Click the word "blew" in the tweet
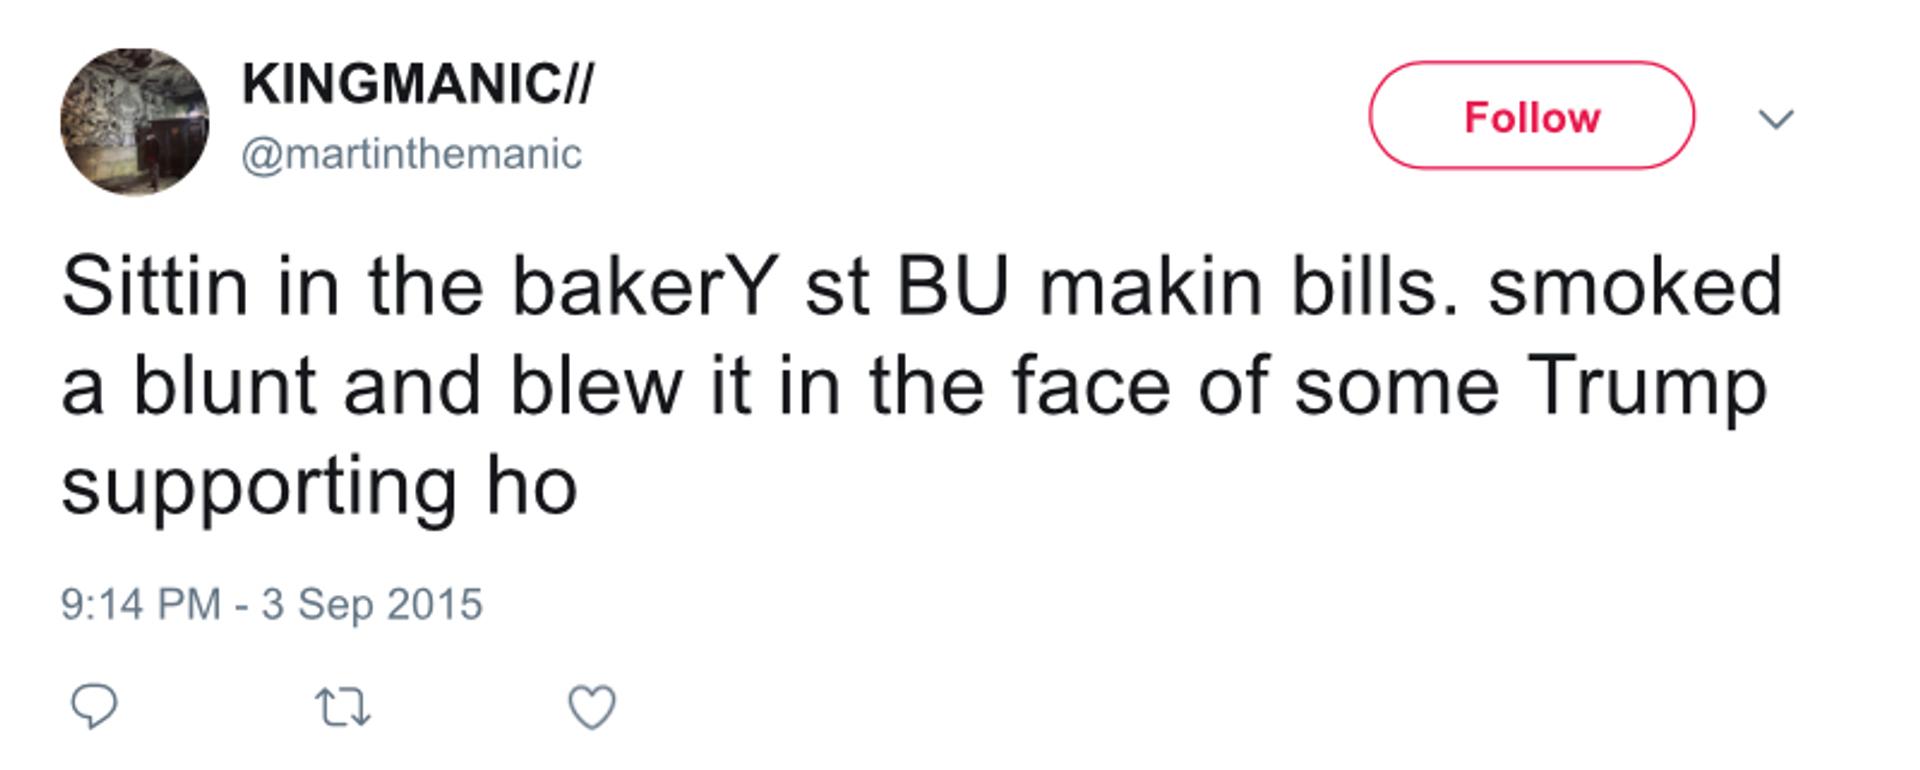 coord(597,387)
